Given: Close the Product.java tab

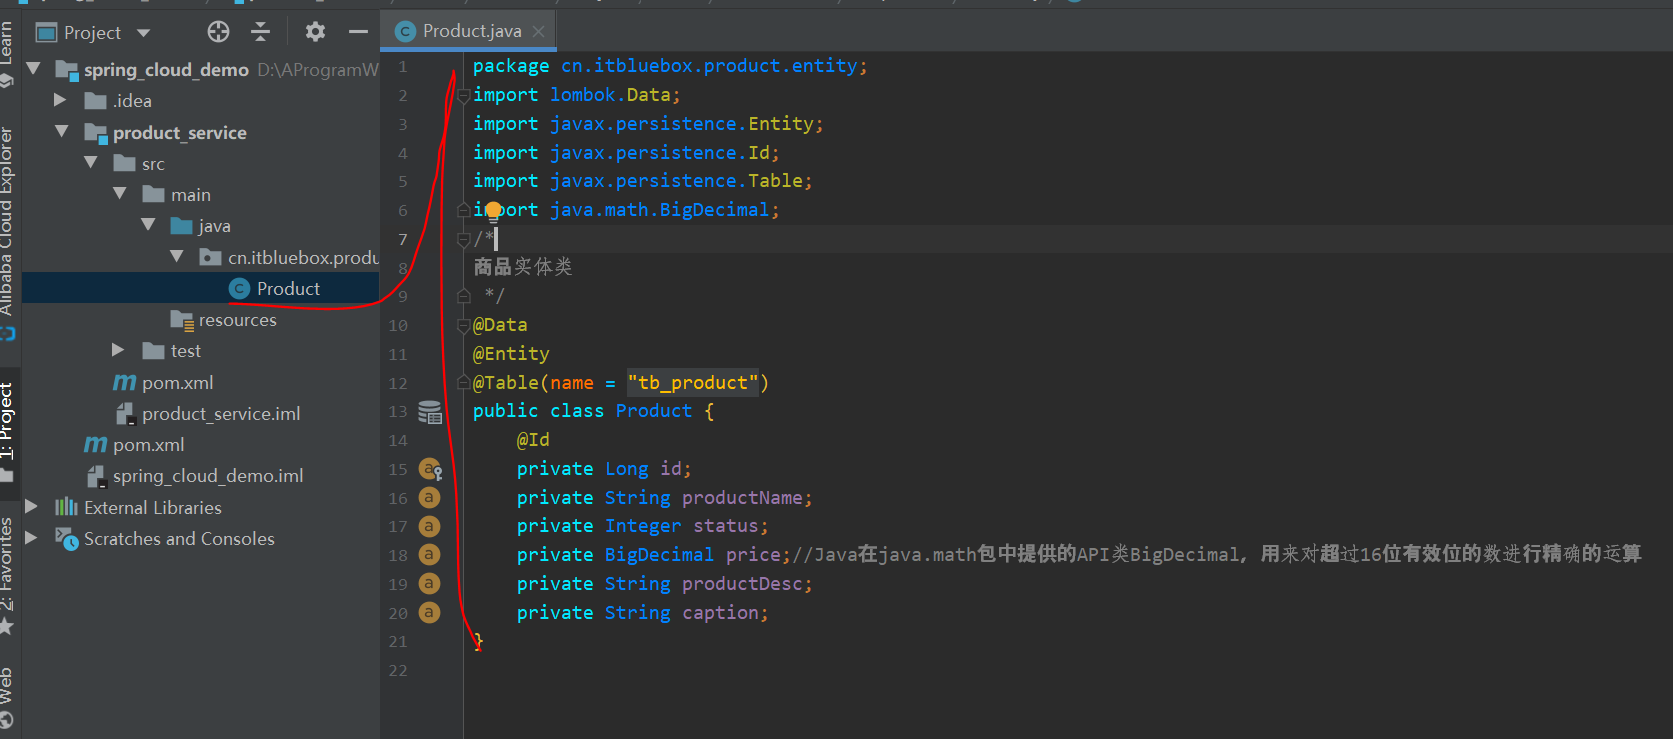Looking at the screenshot, I should [x=538, y=32].
